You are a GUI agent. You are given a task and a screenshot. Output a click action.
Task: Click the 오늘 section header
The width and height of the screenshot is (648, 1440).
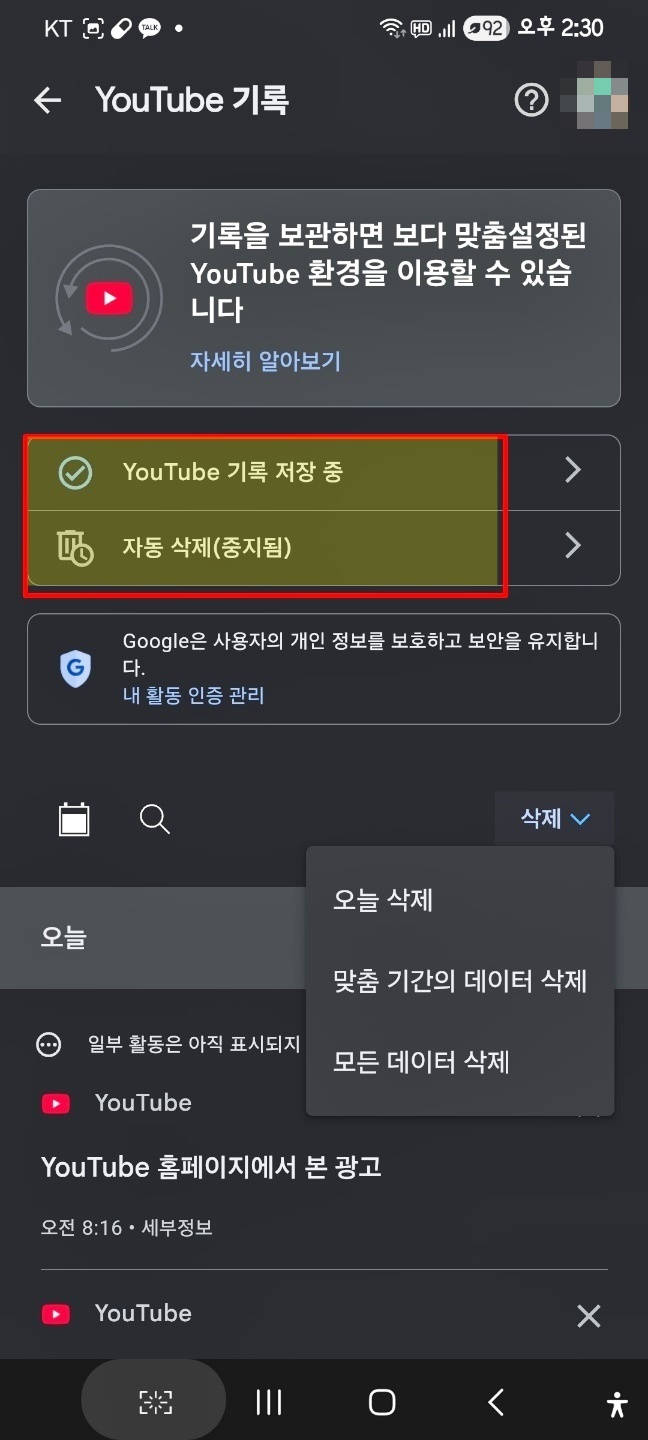tap(64, 937)
